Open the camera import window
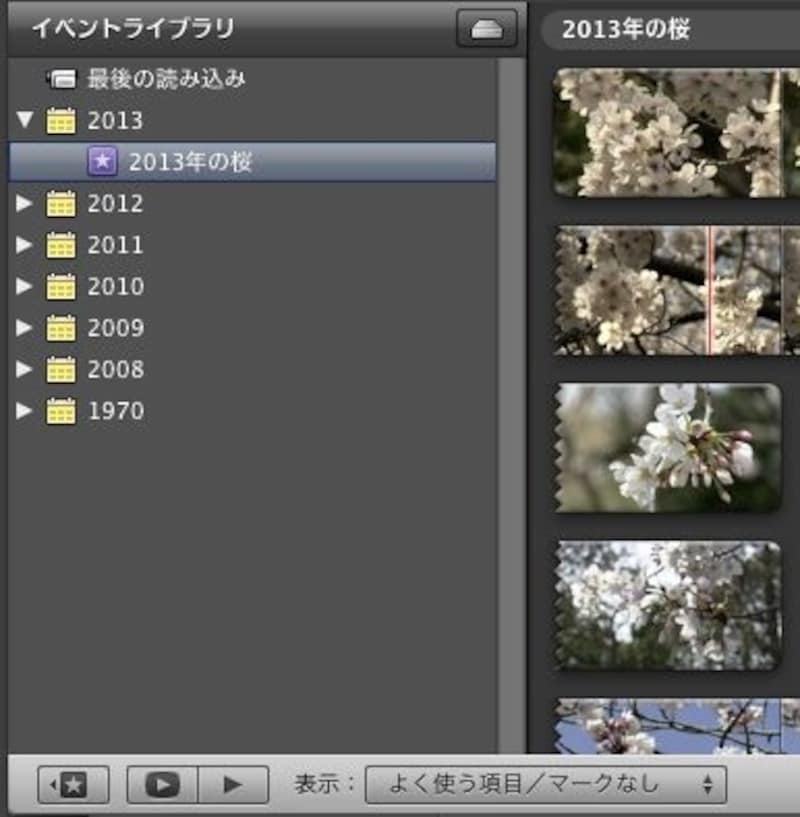This screenshot has width=800, height=817. 487,29
